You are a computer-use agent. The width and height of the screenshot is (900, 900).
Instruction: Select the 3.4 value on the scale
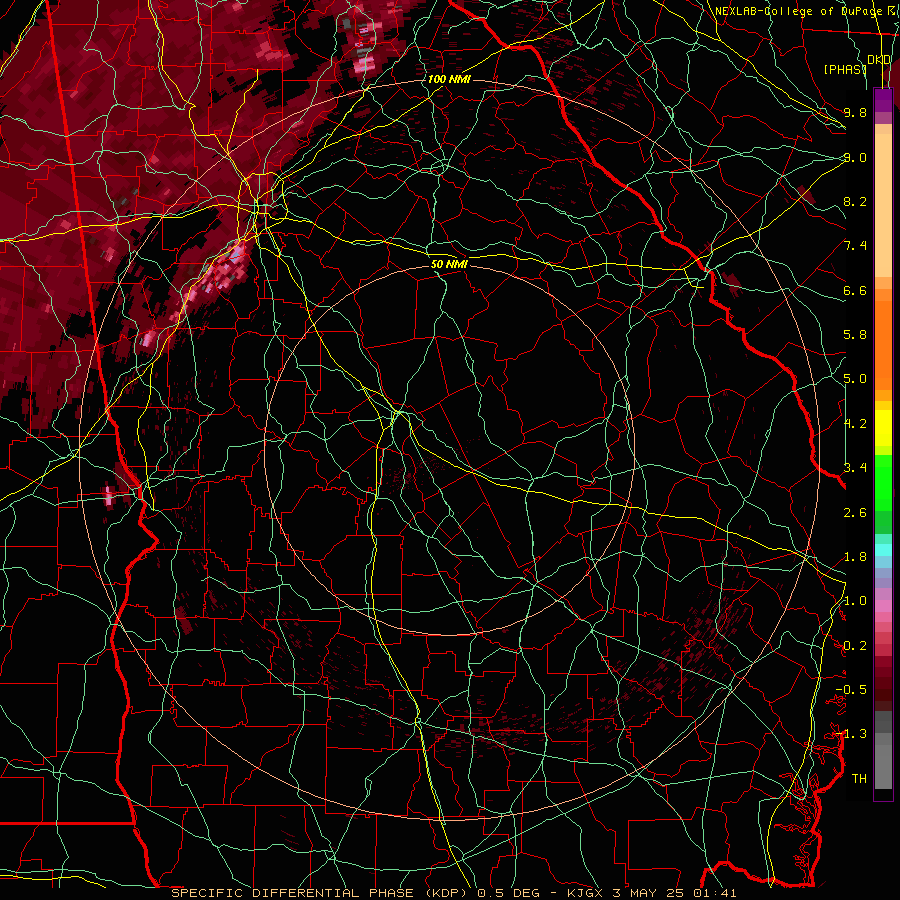pos(855,468)
